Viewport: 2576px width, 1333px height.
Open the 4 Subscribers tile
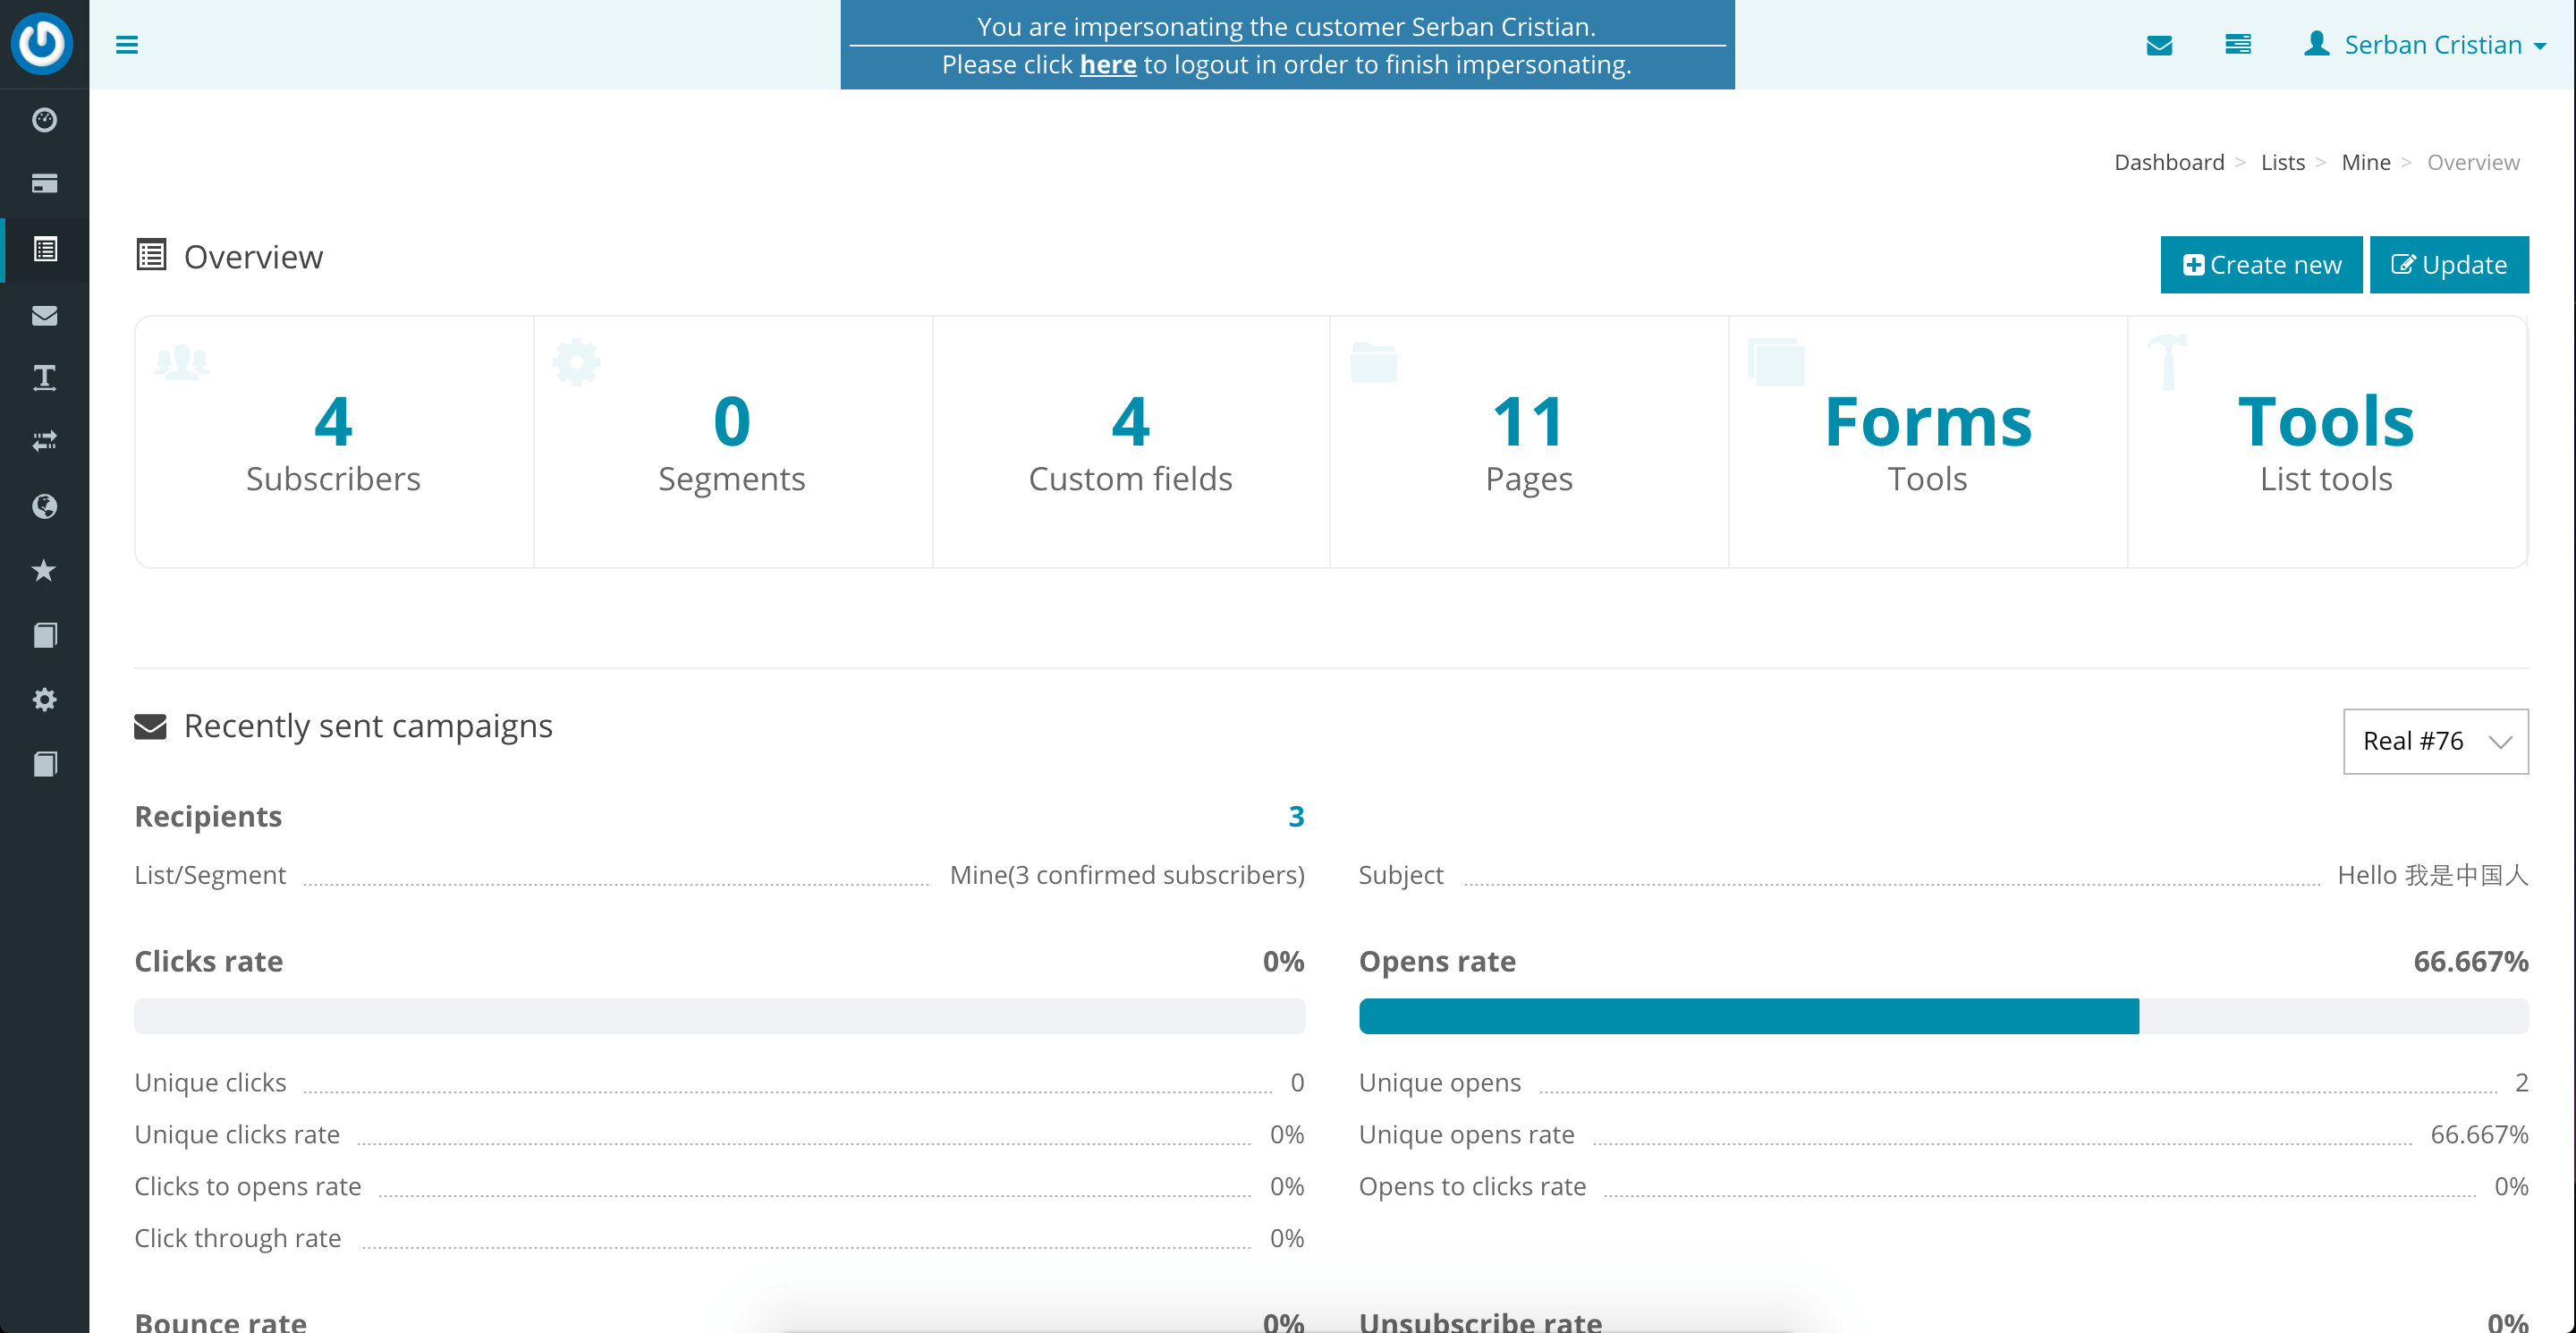coord(333,442)
